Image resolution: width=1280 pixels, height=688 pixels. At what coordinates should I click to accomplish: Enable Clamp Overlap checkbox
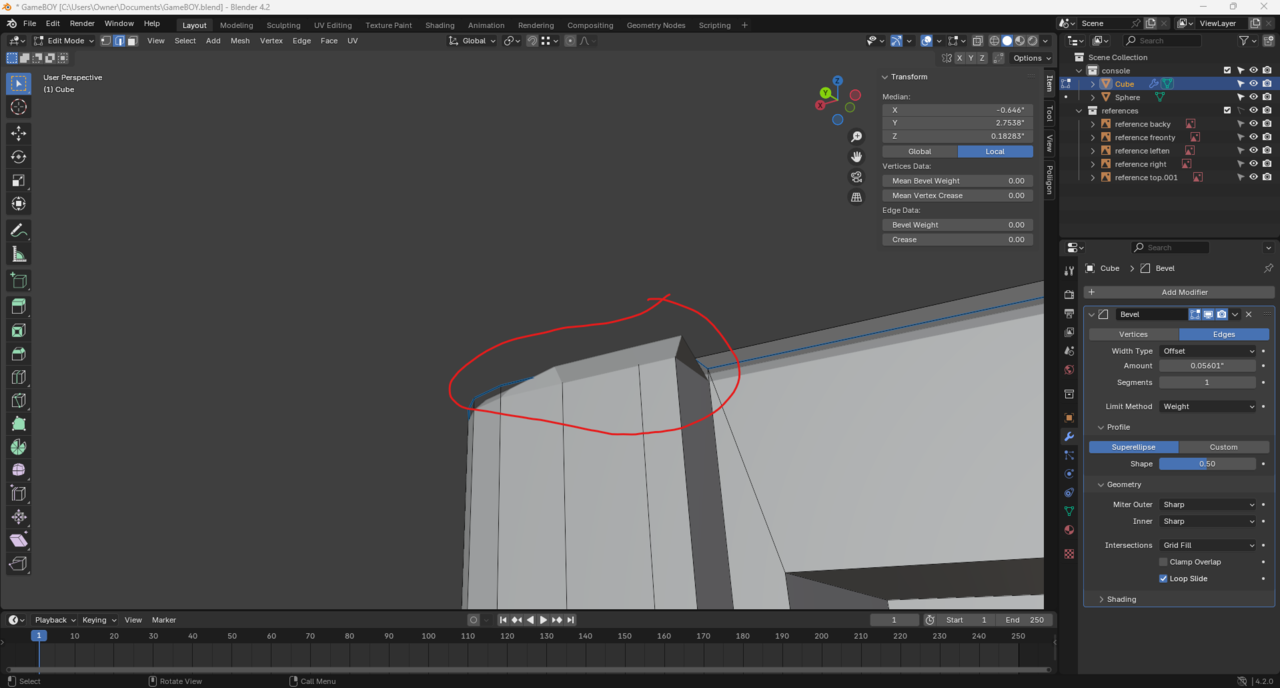pos(1163,562)
